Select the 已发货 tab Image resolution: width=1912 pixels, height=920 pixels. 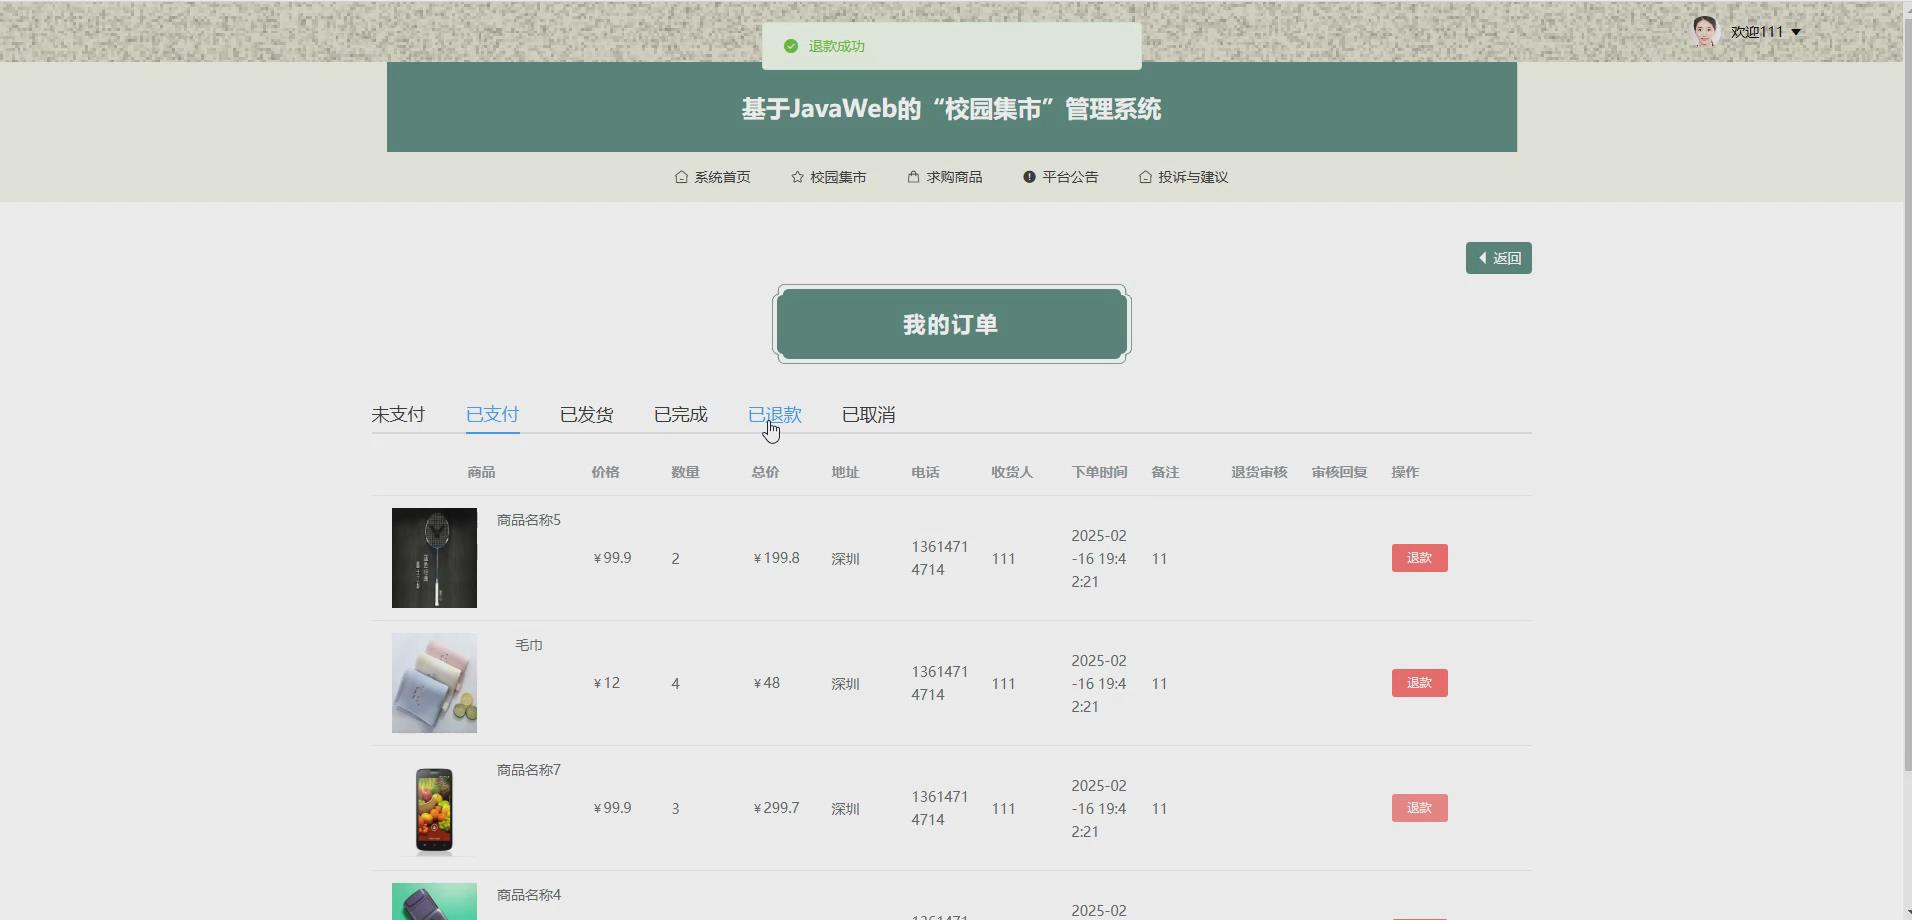(x=586, y=414)
